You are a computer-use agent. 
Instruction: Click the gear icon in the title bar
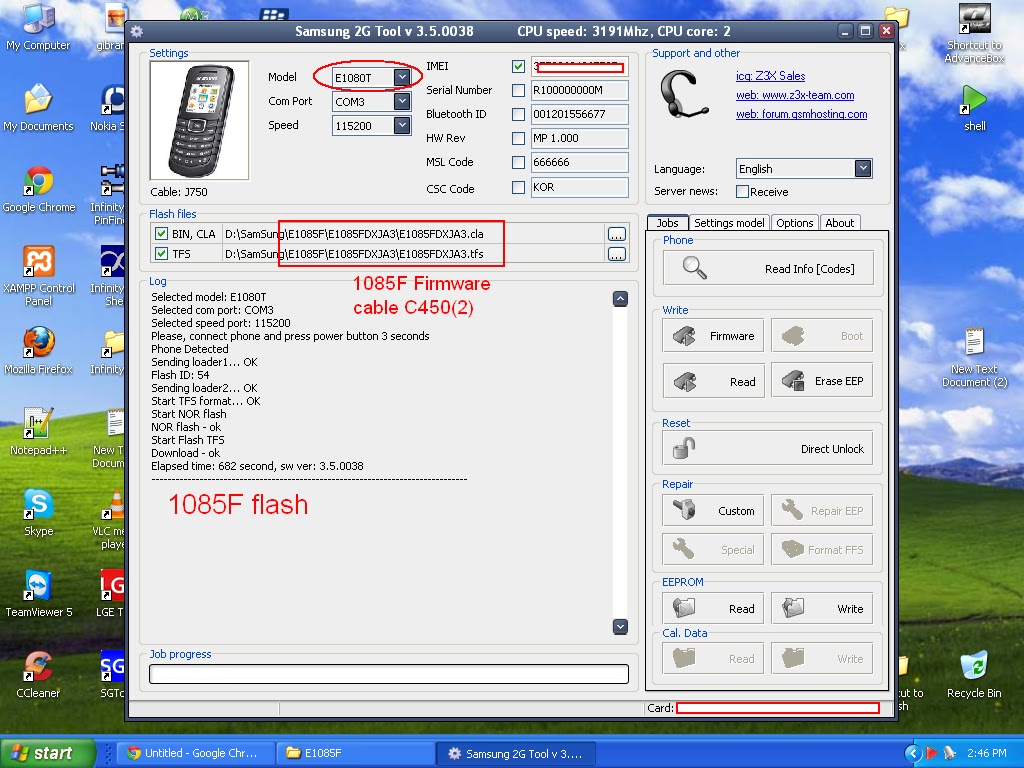(136, 31)
